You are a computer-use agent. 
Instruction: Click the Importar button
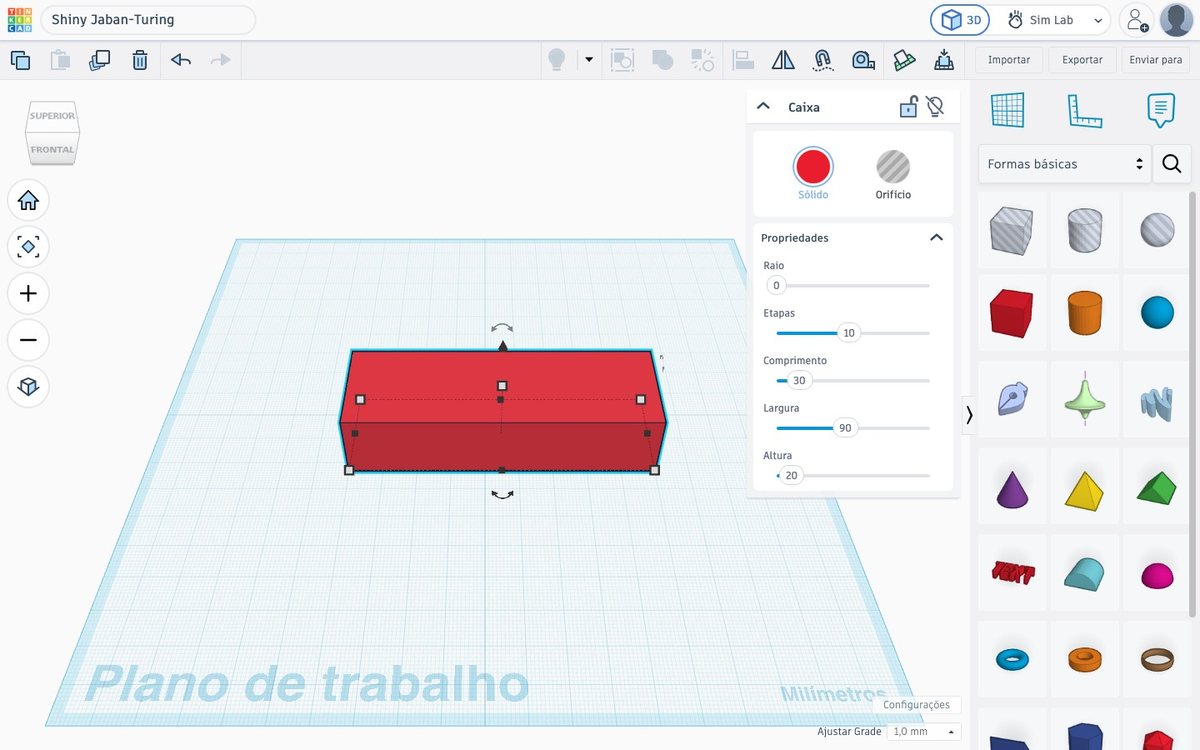click(x=1009, y=60)
